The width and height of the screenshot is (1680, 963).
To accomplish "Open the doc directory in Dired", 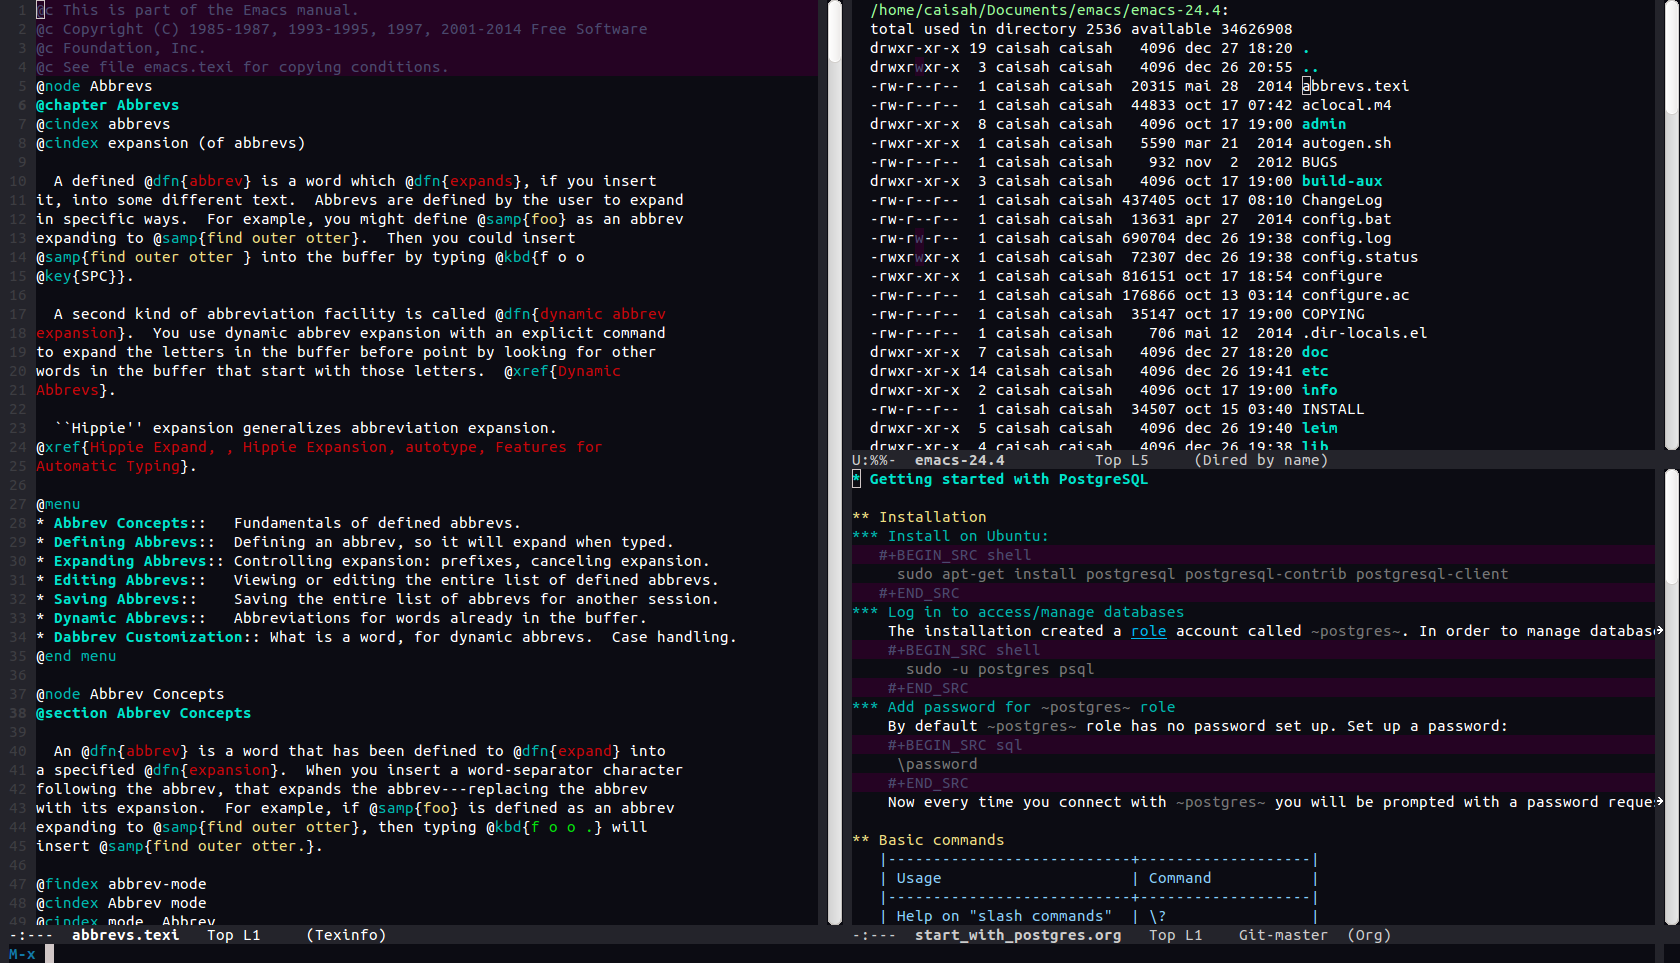I will click(x=1315, y=352).
